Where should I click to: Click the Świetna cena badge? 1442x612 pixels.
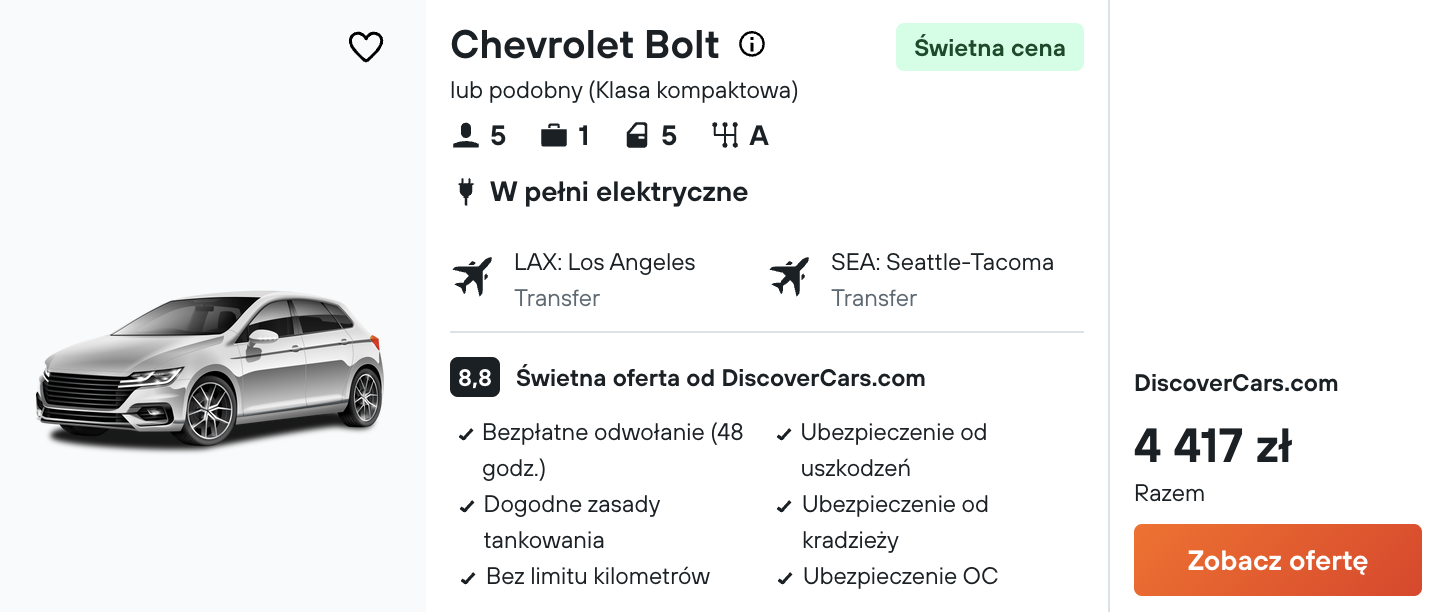[x=990, y=47]
